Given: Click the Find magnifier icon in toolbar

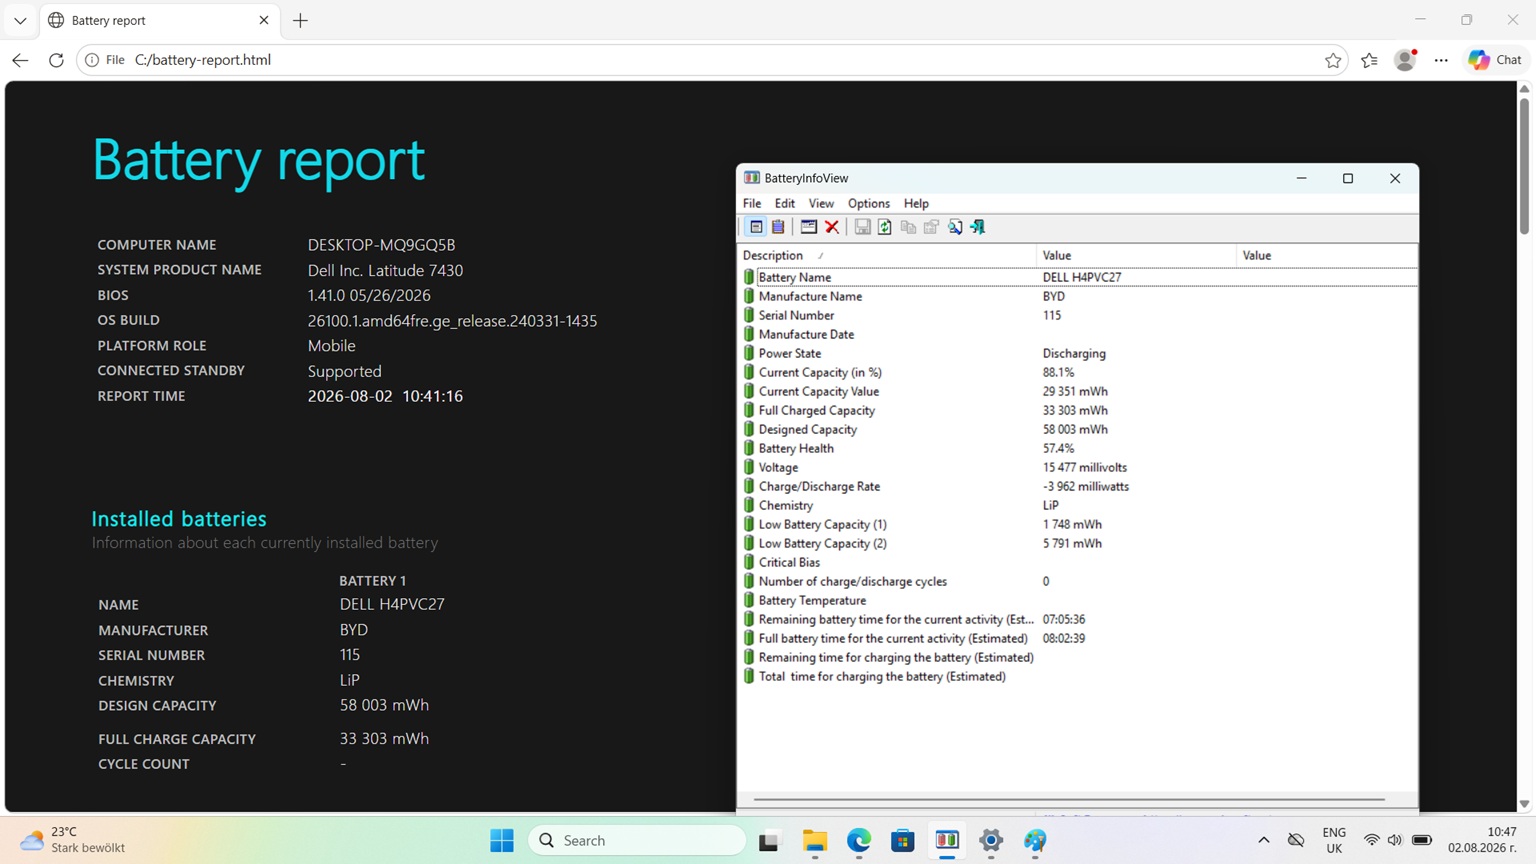Looking at the screenshot, I should click(955, 227).
